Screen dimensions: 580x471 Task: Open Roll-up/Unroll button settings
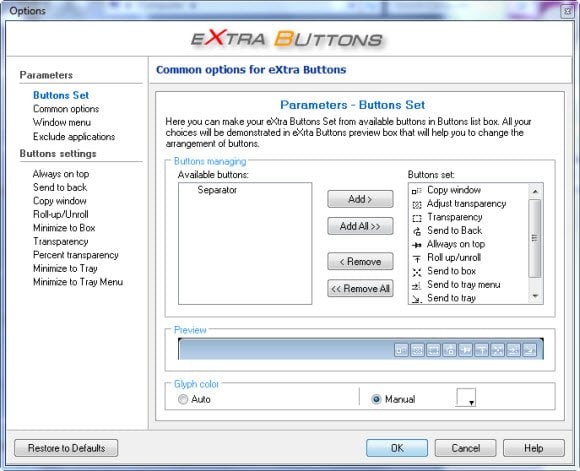click(61, 214)
